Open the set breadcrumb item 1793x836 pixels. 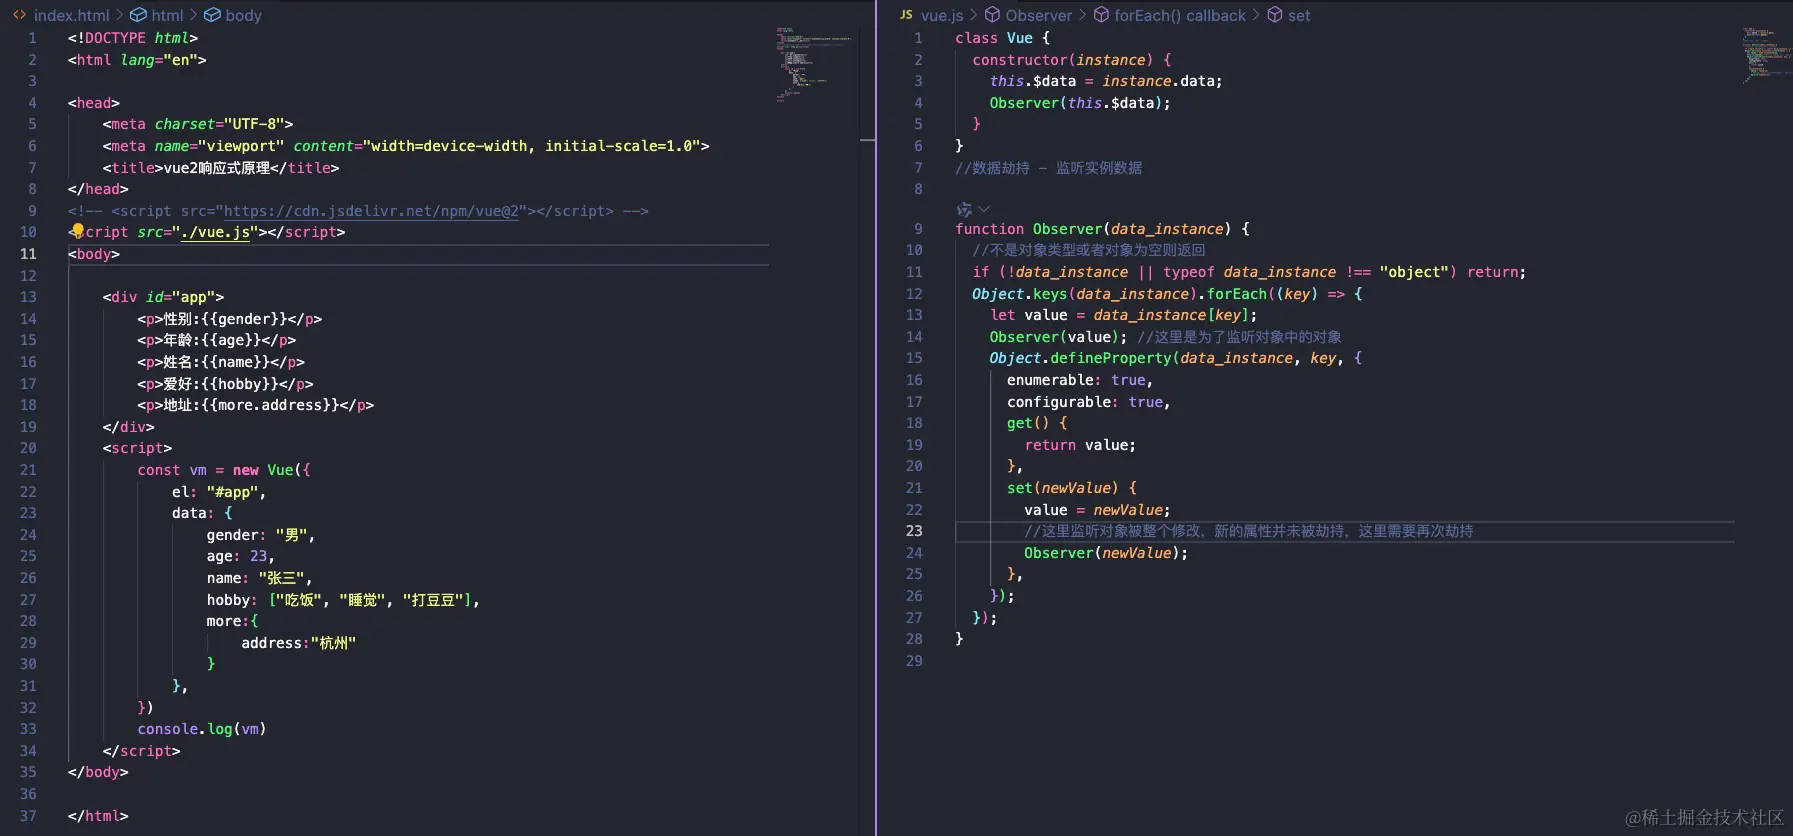coord(1299,15)
